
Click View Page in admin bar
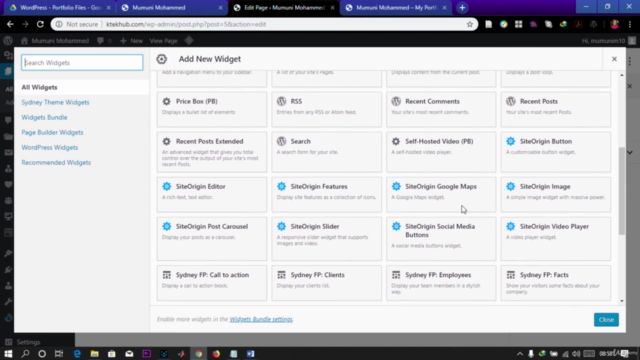point(163,41)
